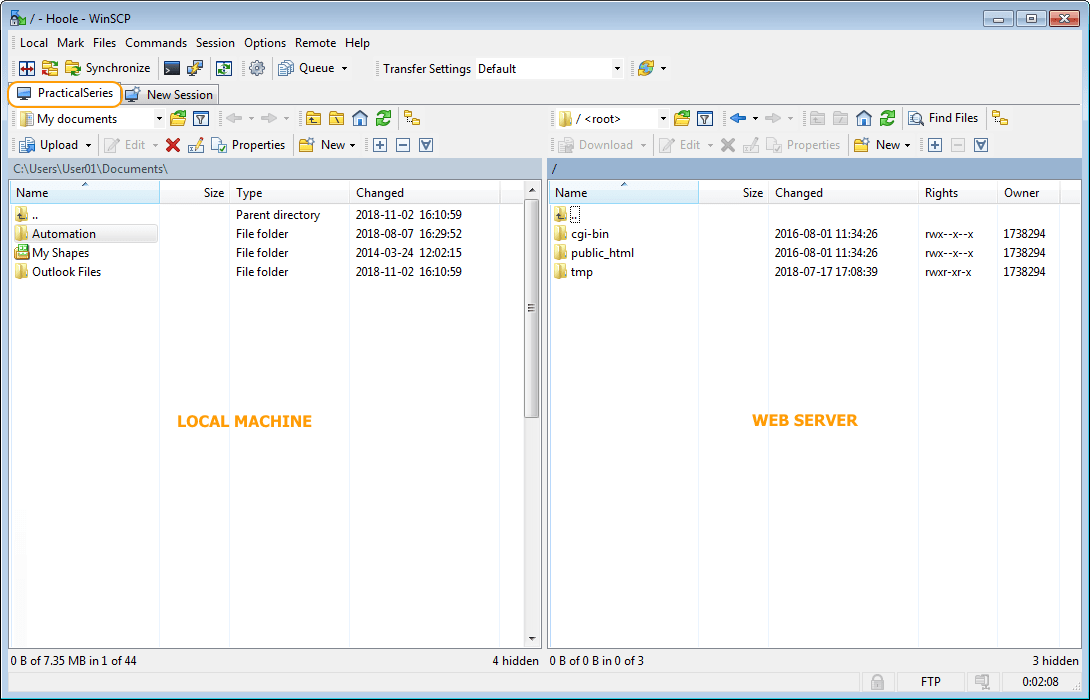1090x700 pixels.
Task: Open the Queue button
Action: [x=307, y=68]
